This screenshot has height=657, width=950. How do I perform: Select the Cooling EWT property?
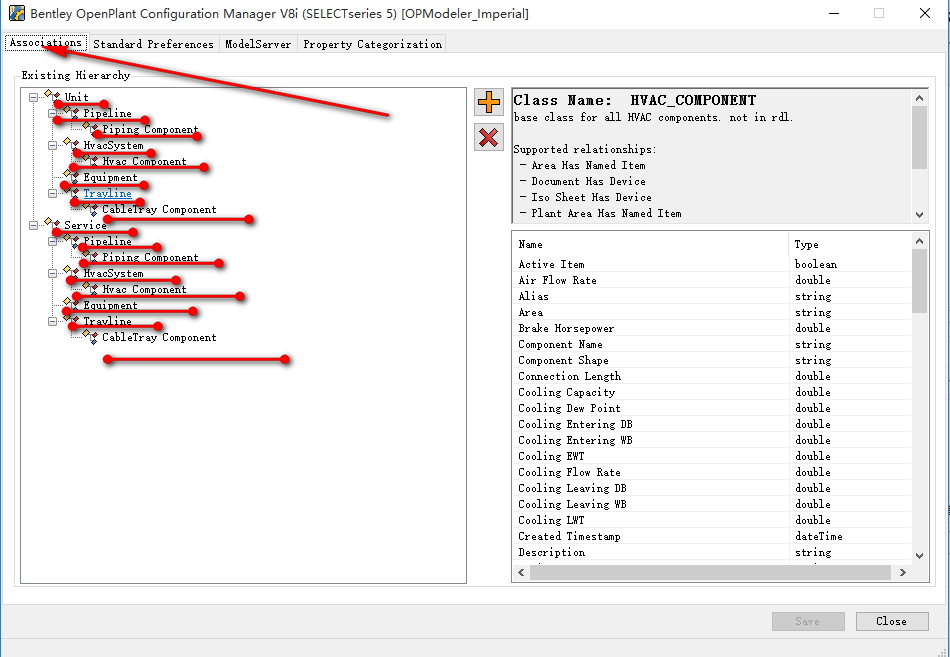click(x=712, y=456)
